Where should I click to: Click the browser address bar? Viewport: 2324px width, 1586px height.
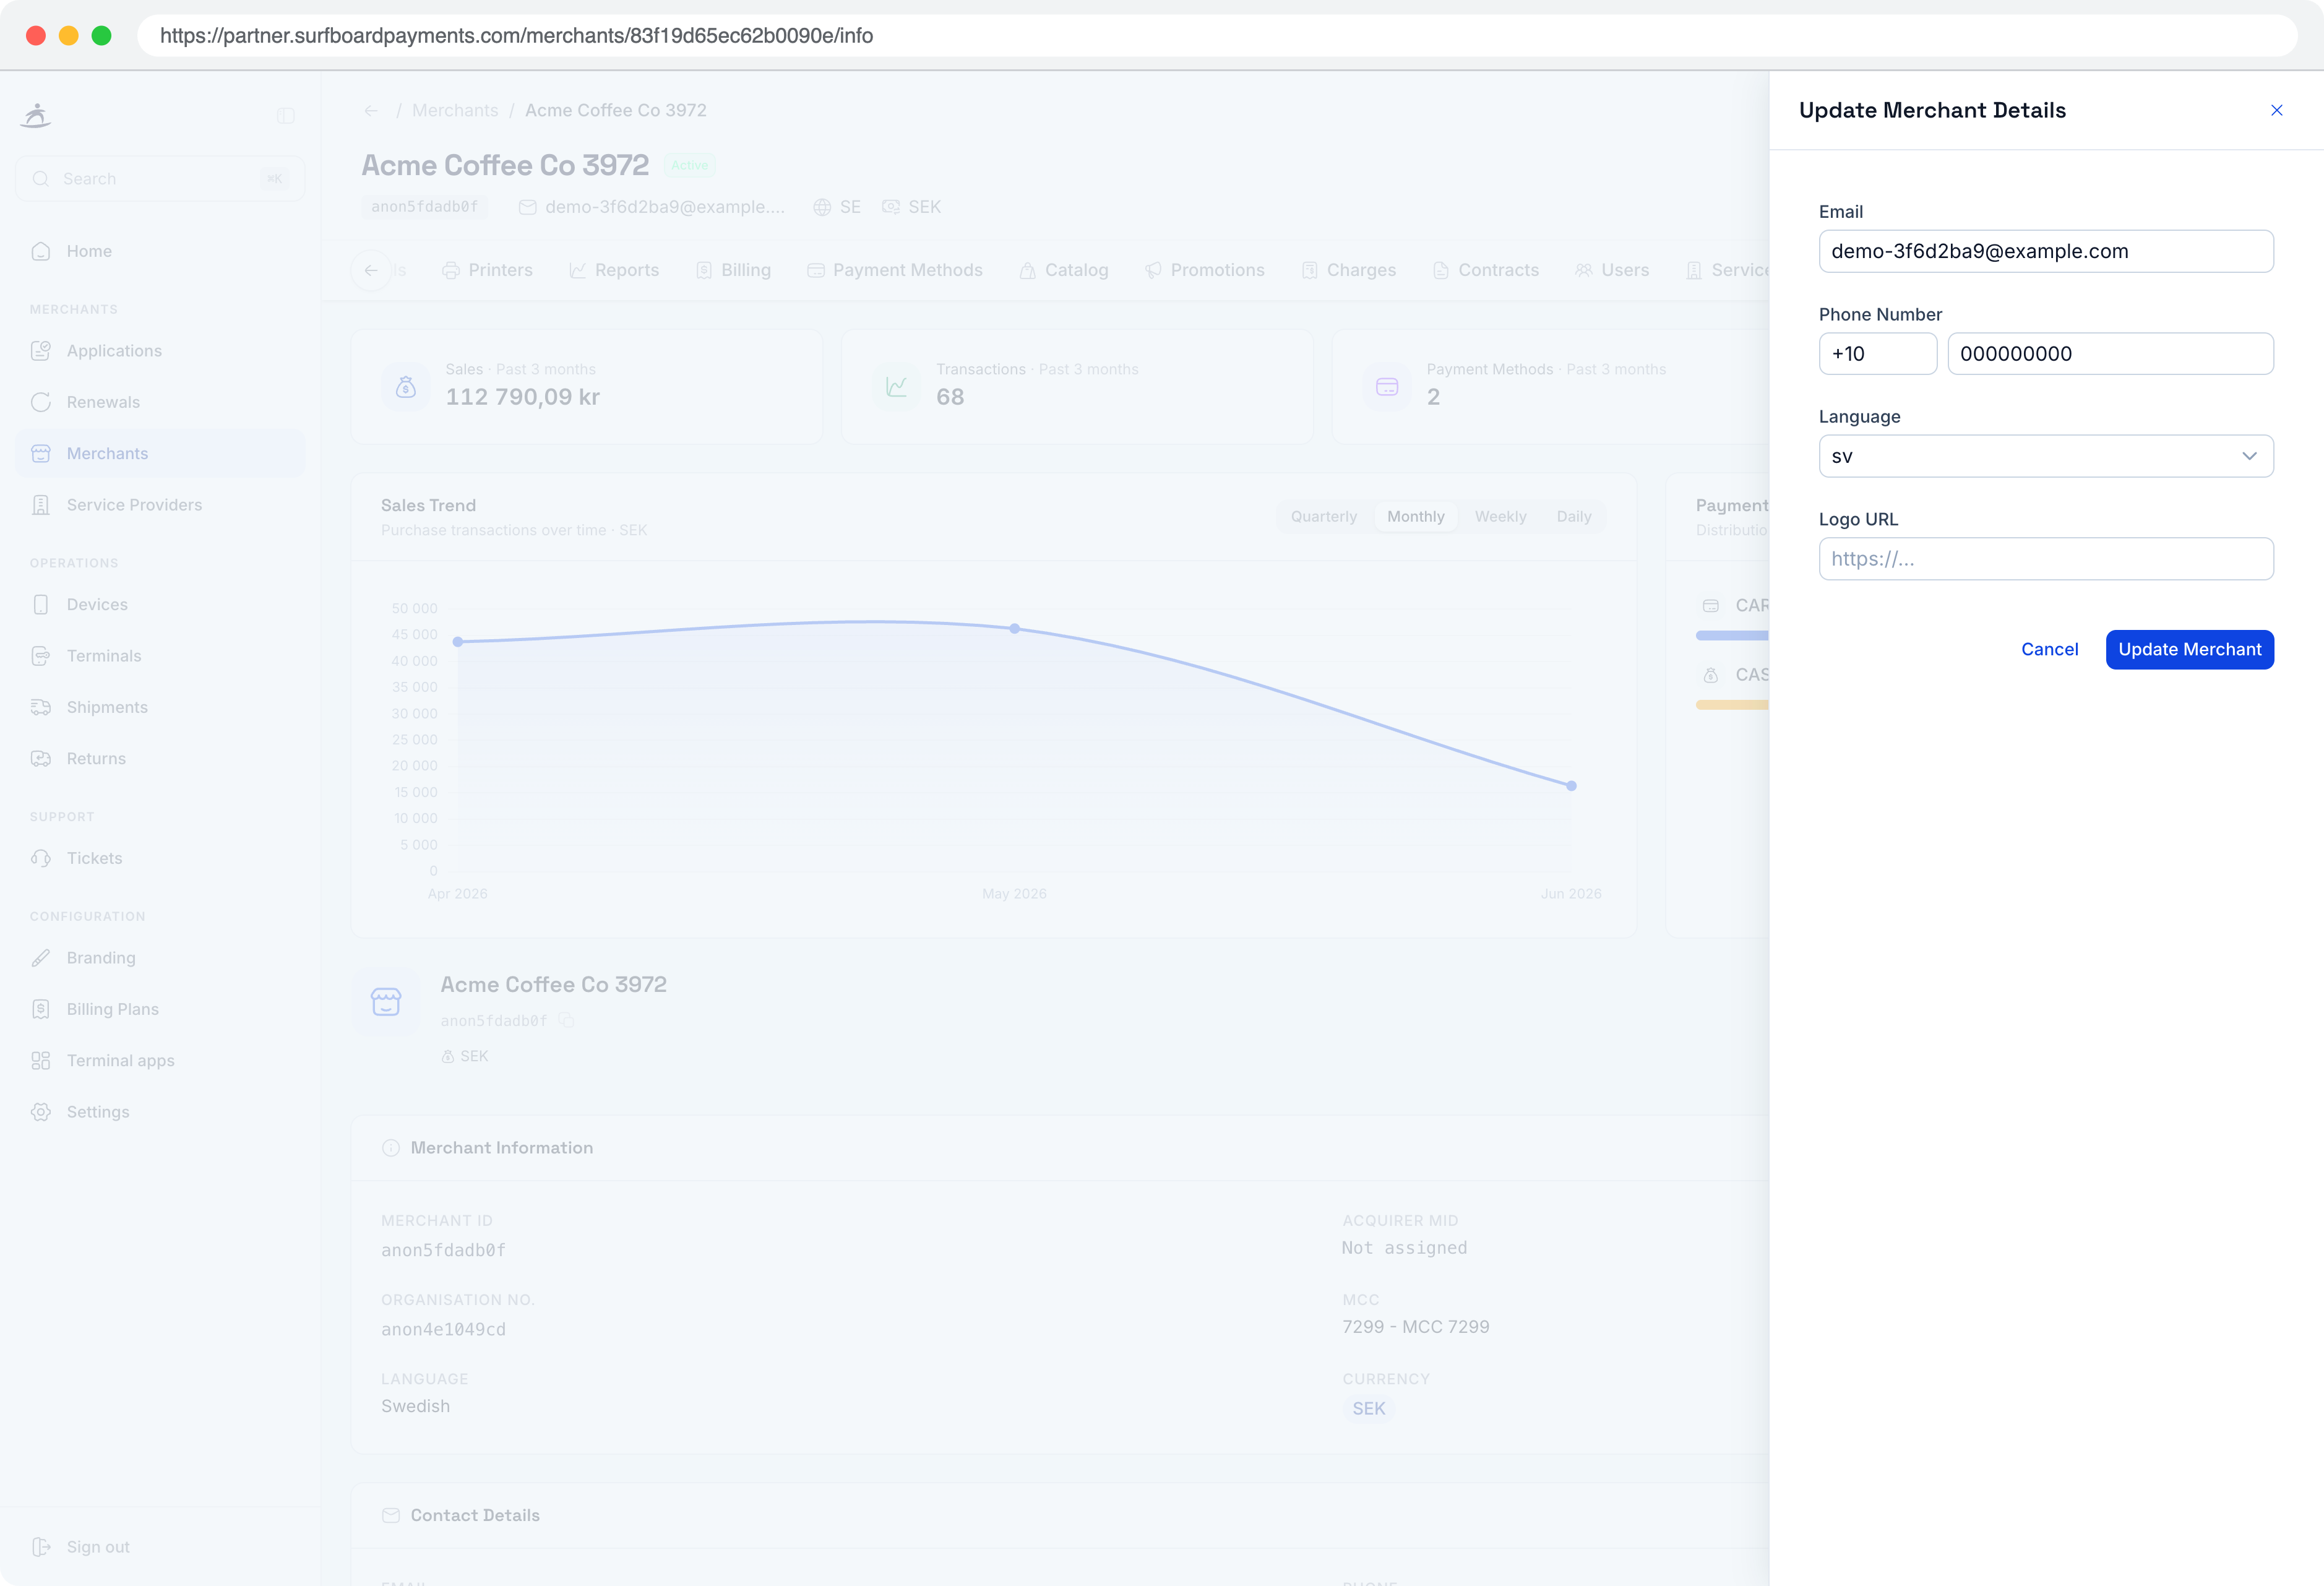[x=1217, y=36]
